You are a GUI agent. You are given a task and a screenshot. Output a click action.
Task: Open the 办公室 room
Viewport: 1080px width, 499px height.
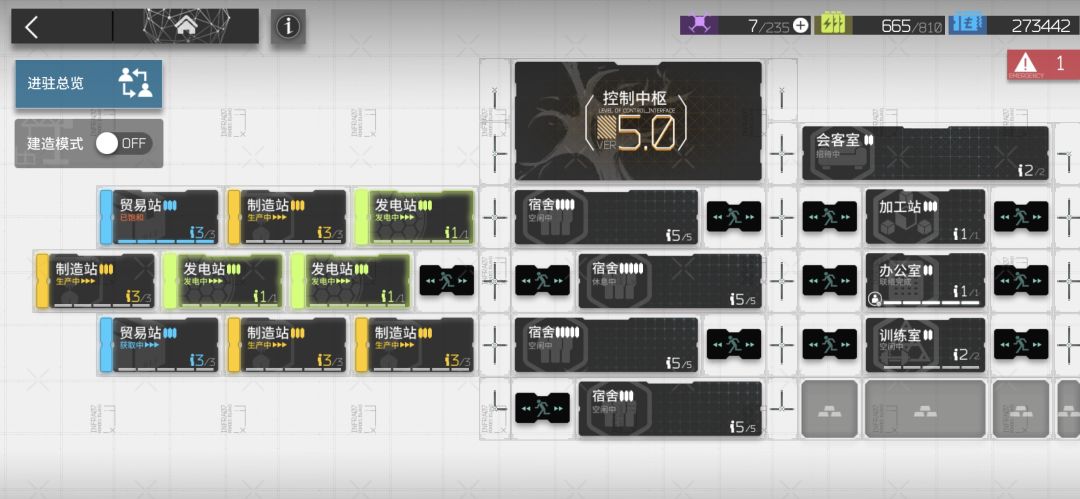(x=925, y=281)
